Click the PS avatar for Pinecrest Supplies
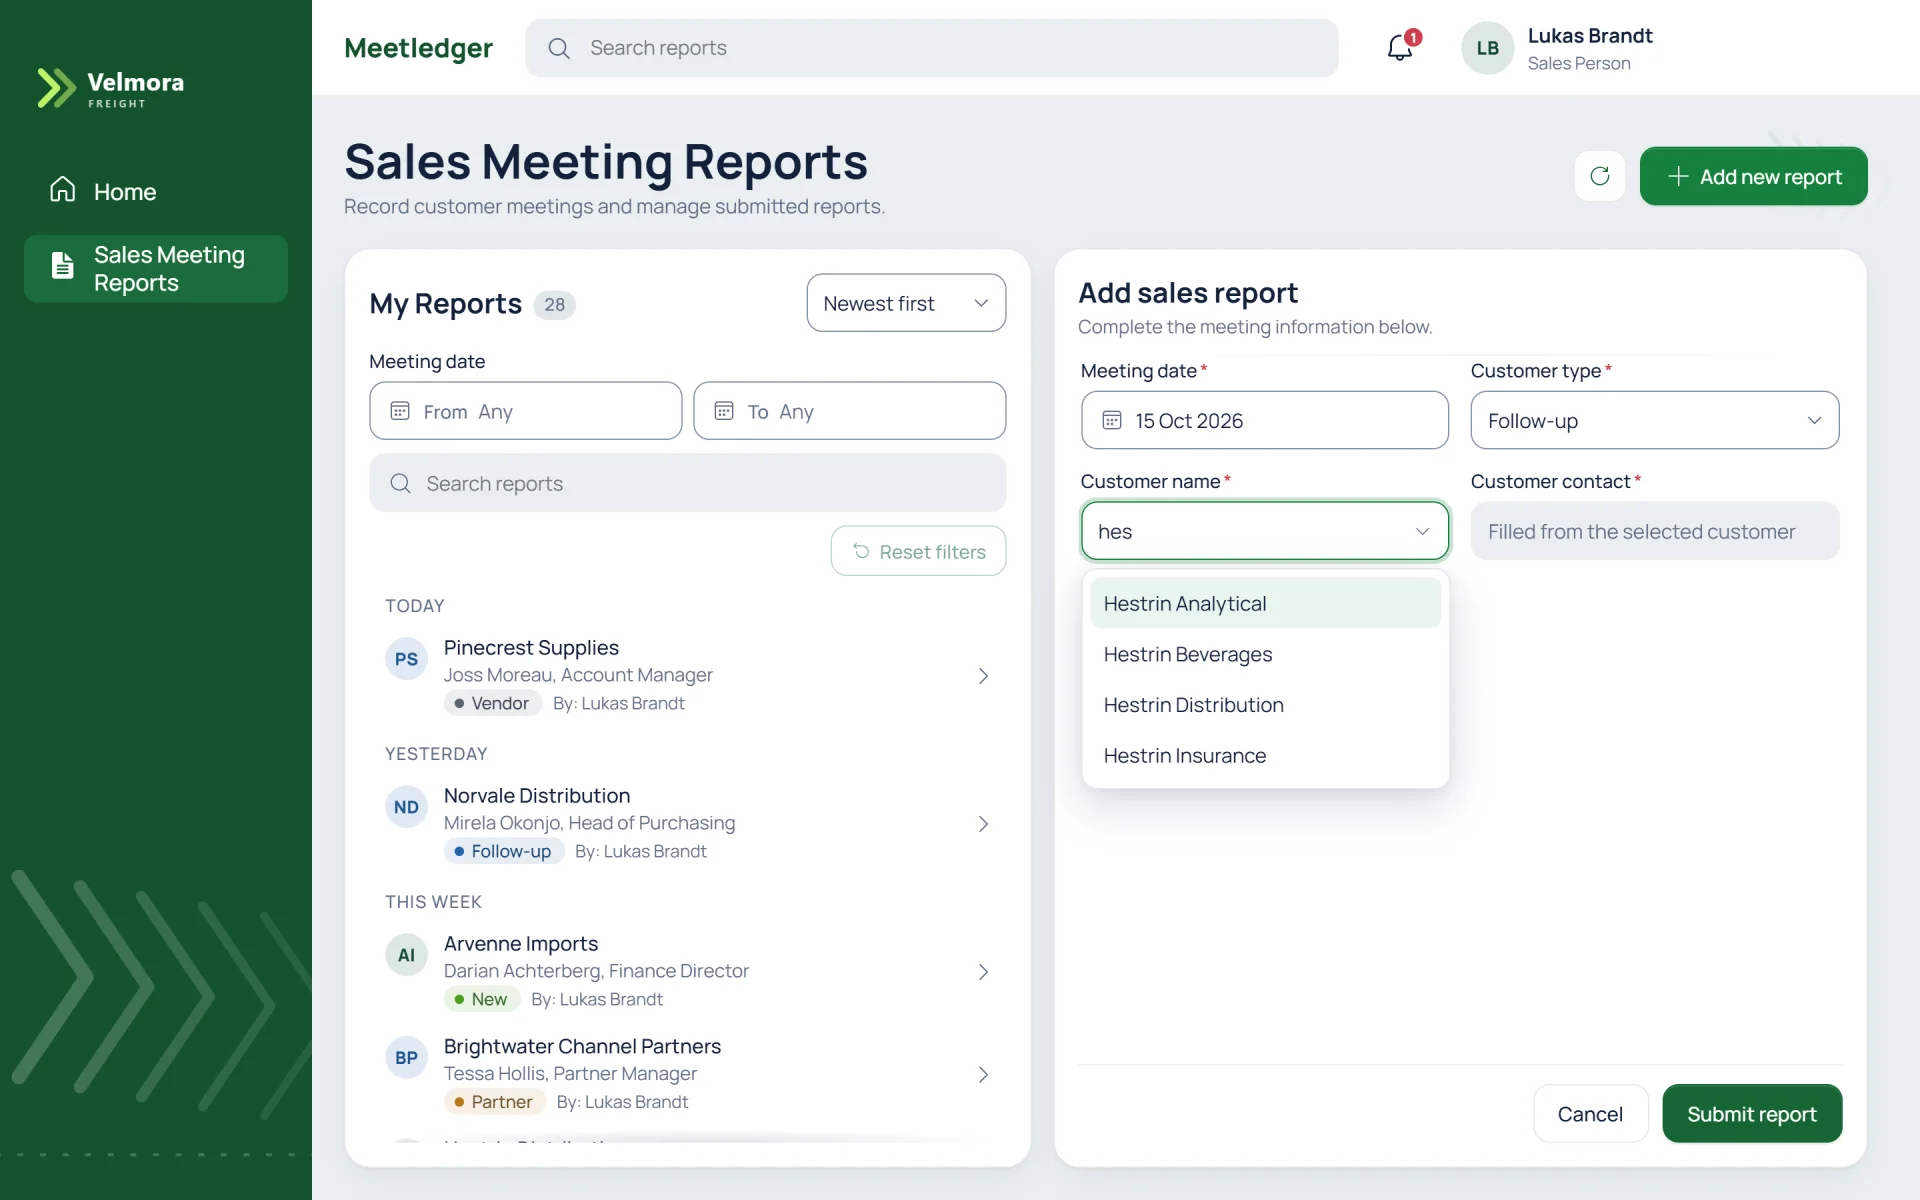Screen dimensions: 1920x1200 tap(406, 659)
